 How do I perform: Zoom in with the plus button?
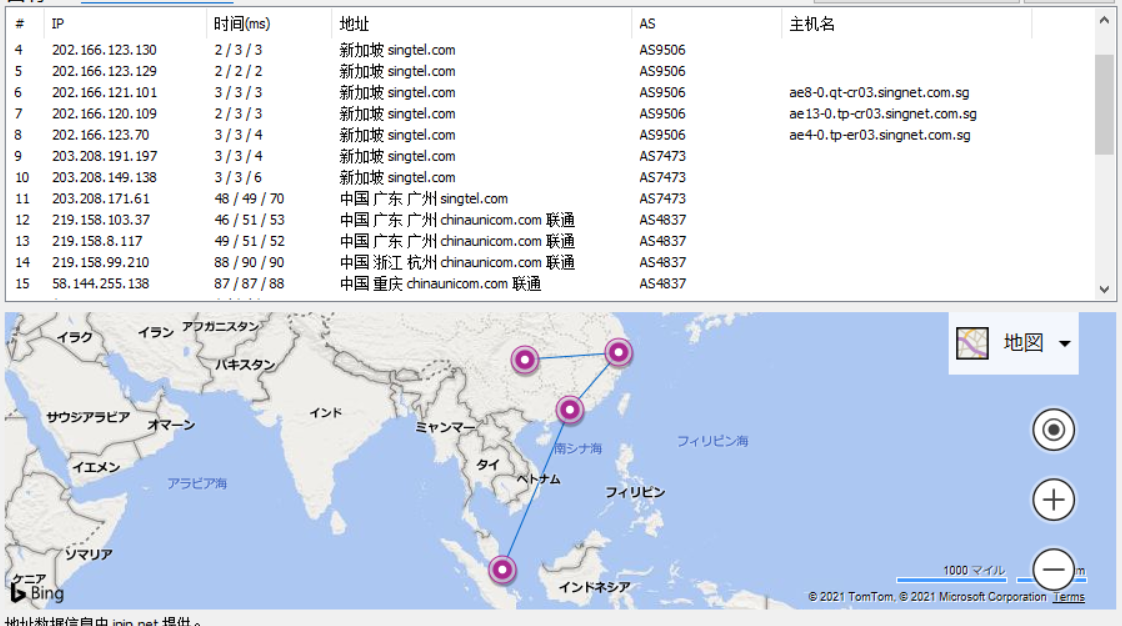[1053, 500]
